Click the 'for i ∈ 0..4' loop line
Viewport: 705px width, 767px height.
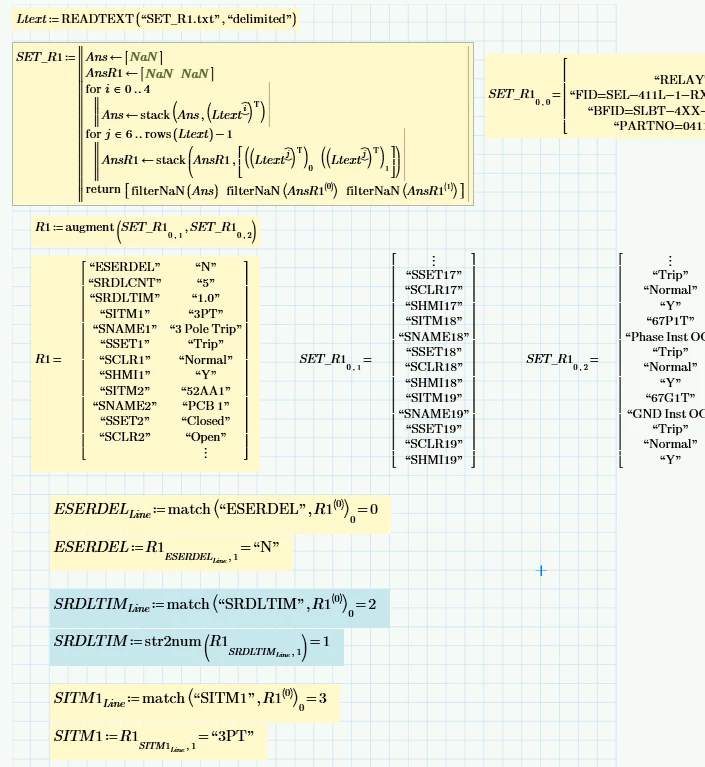point(118,89)
